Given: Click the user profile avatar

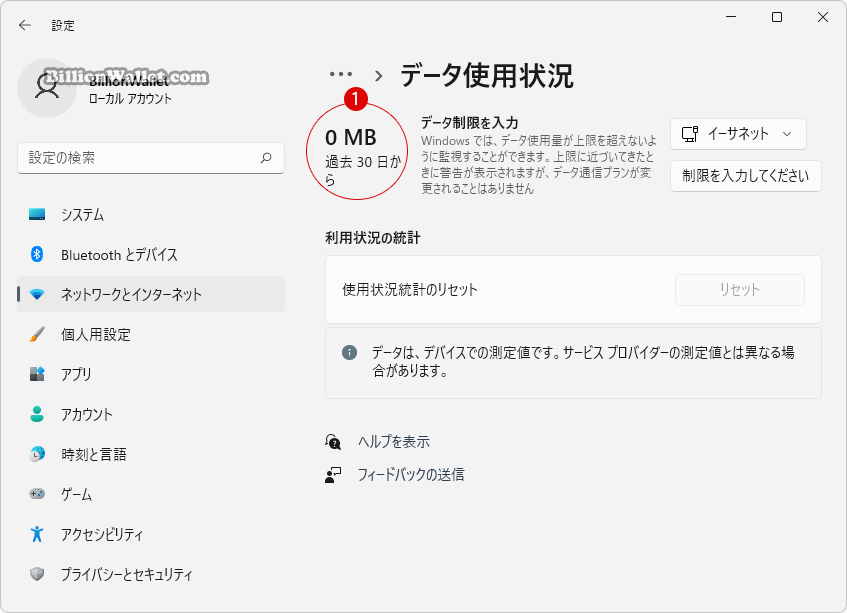Looking at the screenshot, I should (47, 87).
